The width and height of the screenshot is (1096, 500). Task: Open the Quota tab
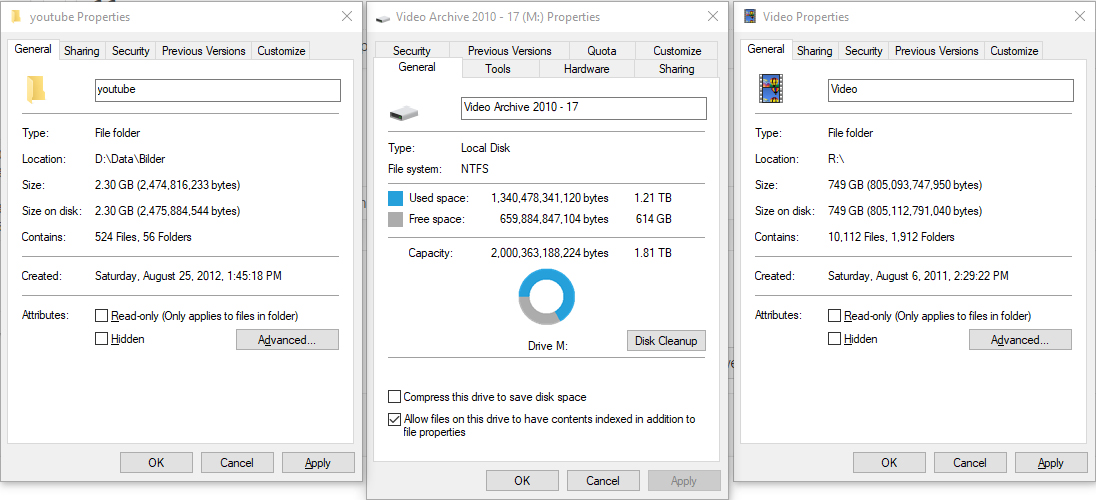point(601,51)
